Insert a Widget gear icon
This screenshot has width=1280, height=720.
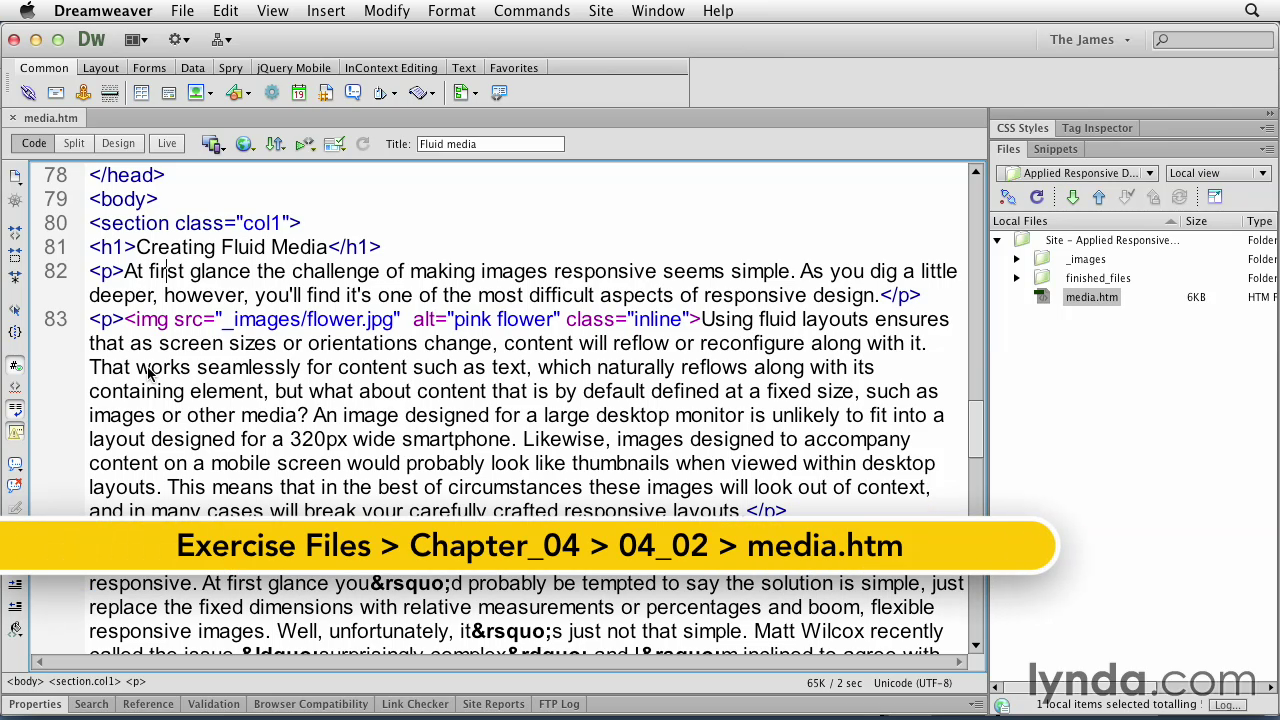click(x=271, y=93)
